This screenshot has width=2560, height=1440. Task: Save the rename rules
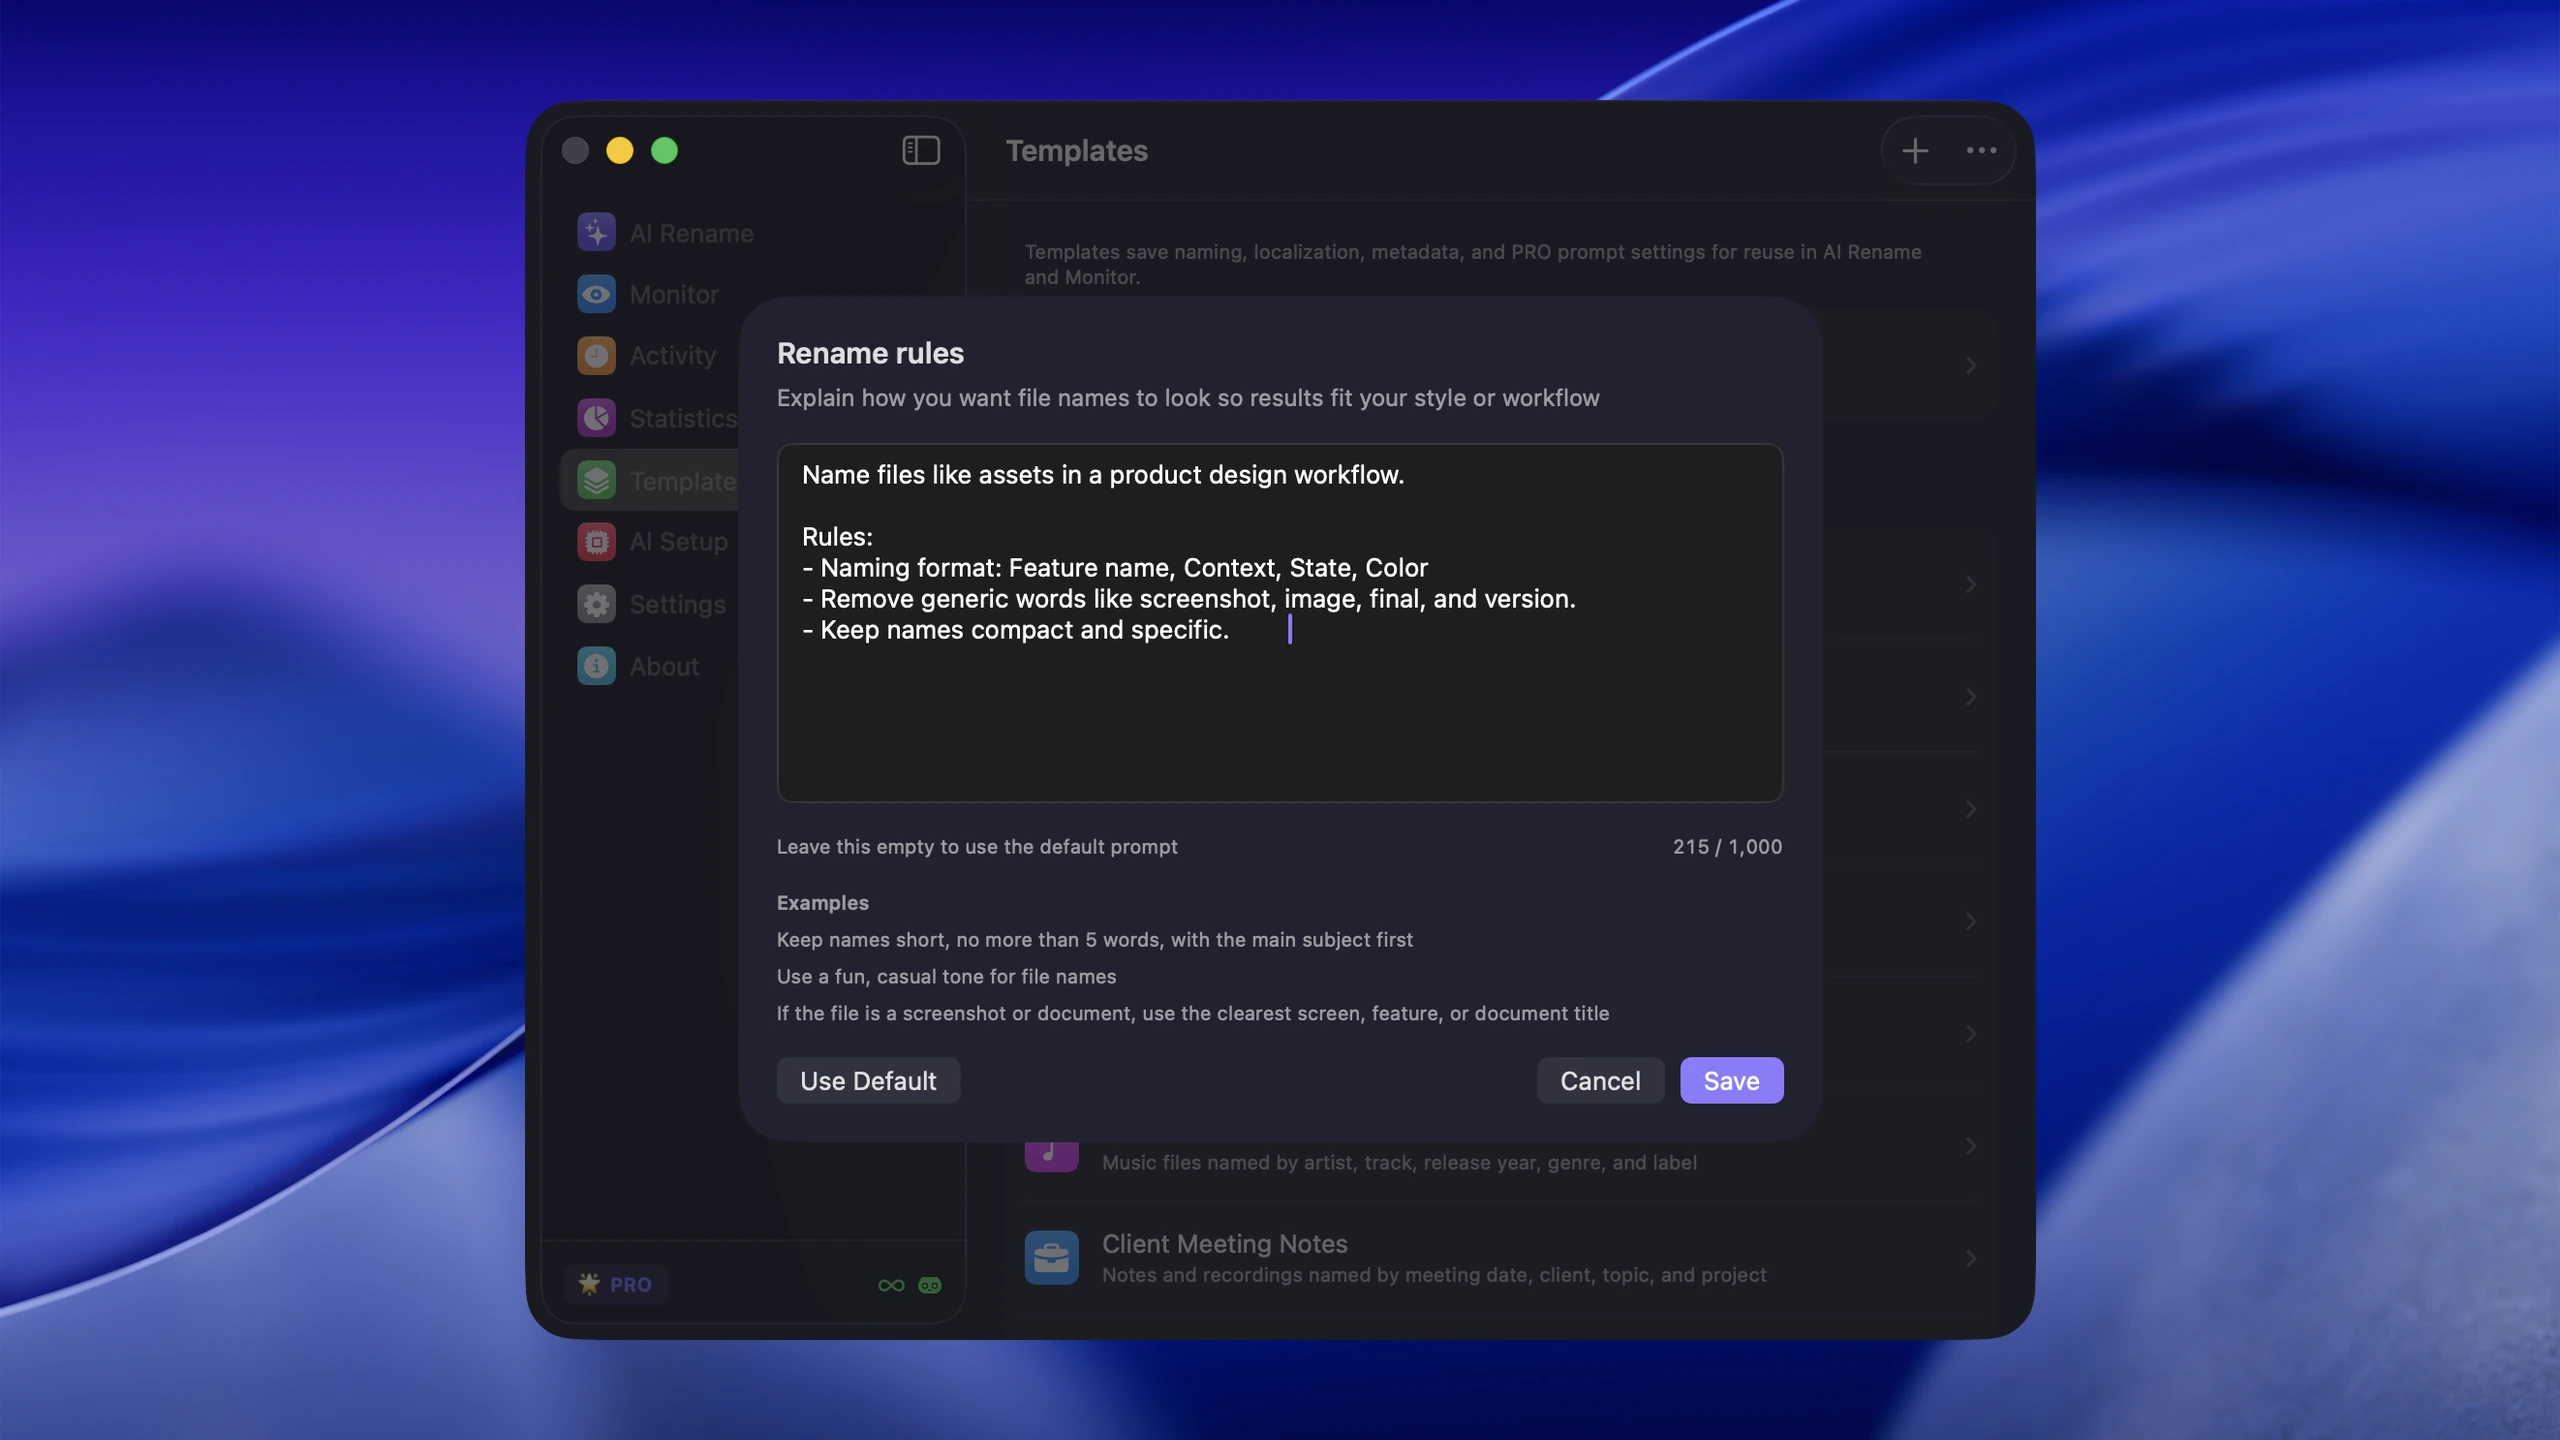[x=1731, y=1080]
